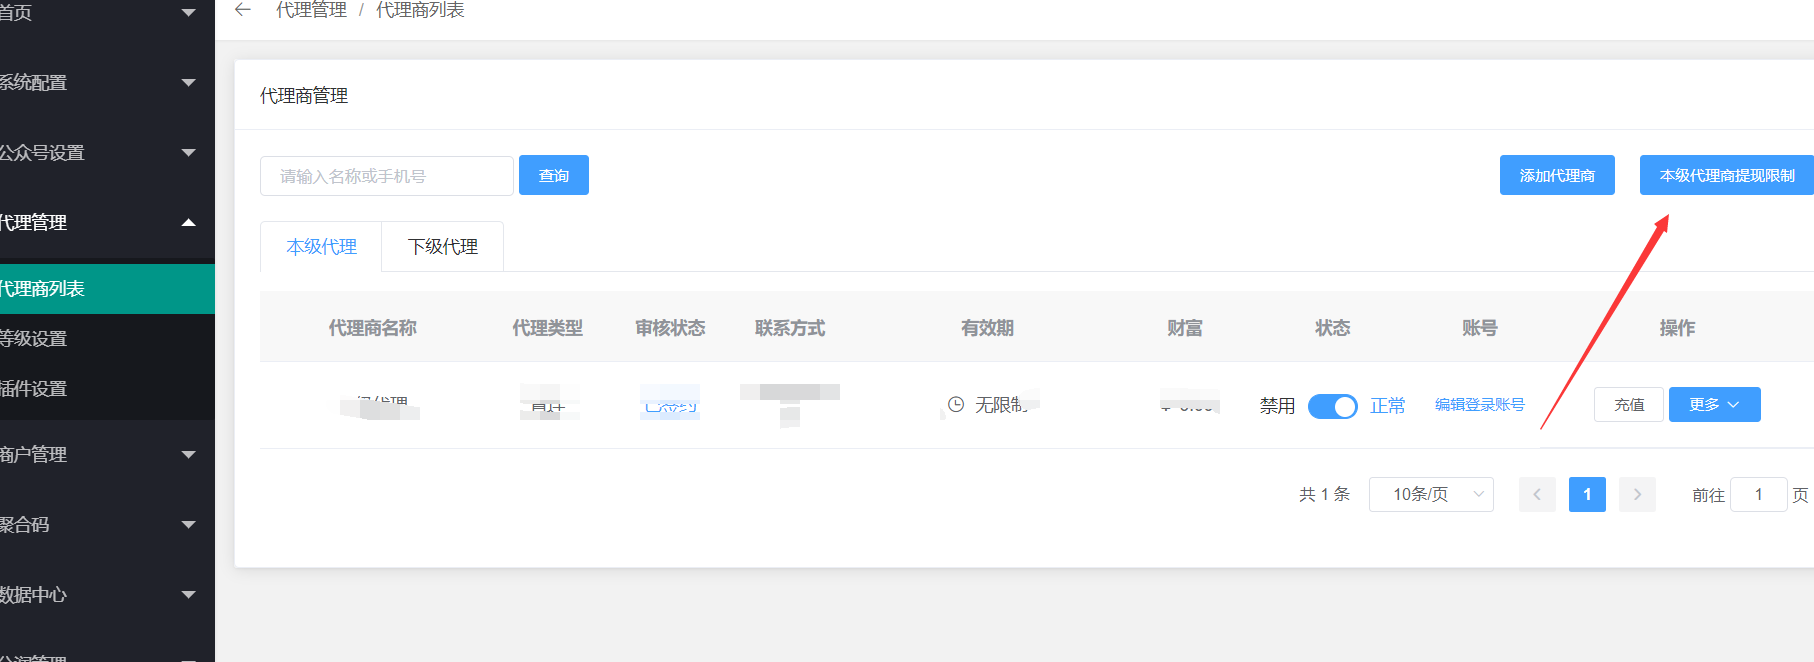This screenshot has height=662, width=1814.
Task: Click the 代理商名称 column header
Action: click(x=373, y=328)
